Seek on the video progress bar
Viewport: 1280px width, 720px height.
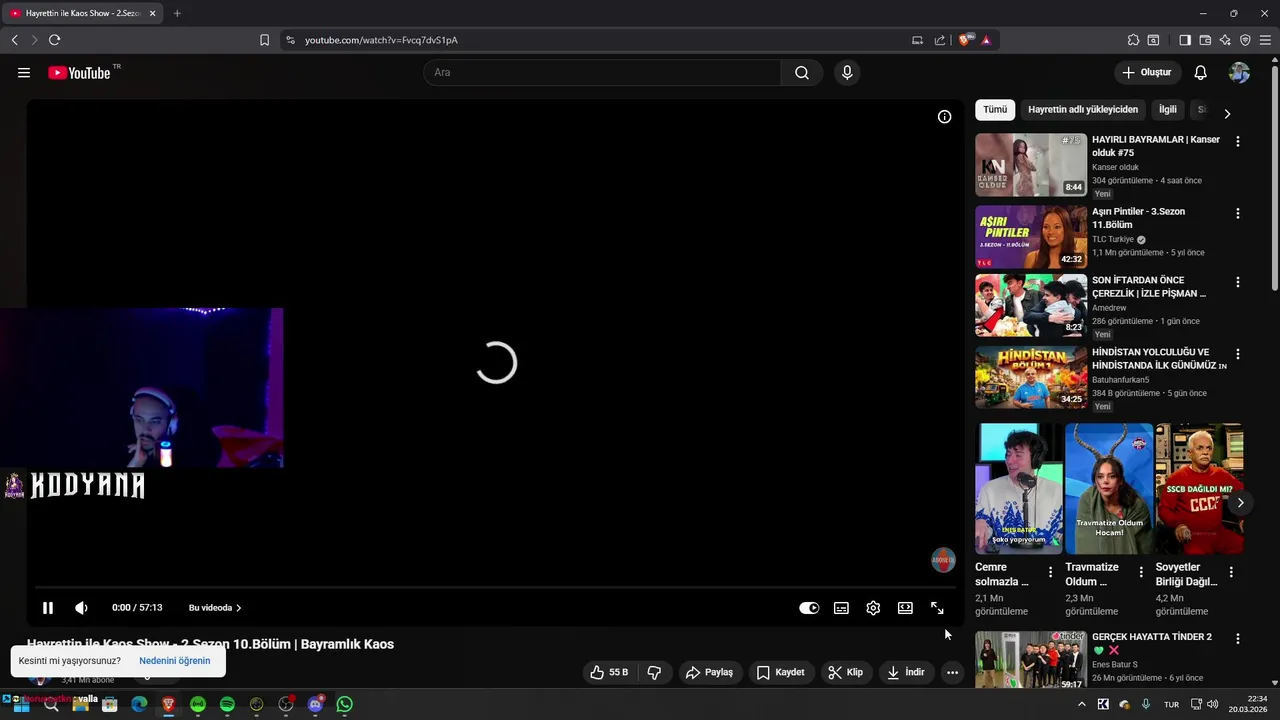click(x=495, y=588)
